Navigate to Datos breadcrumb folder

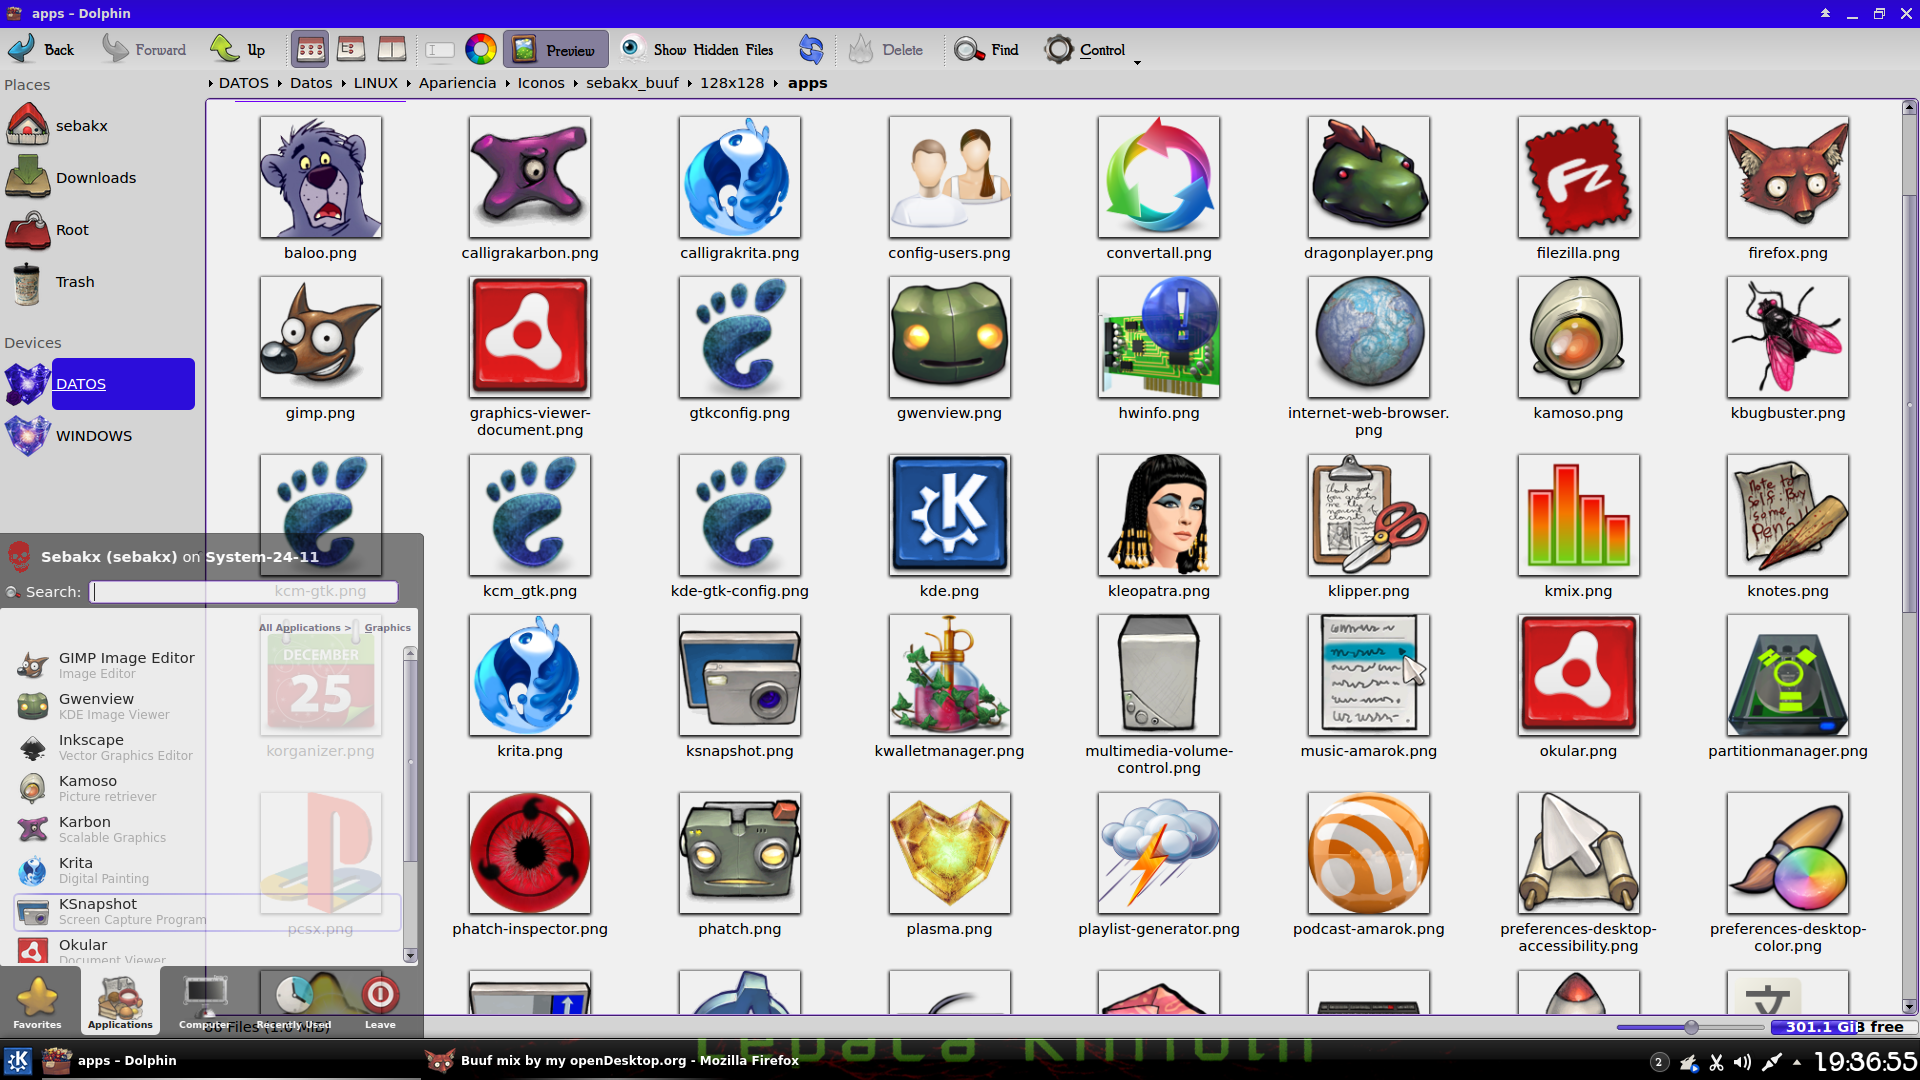click(311, 83)
